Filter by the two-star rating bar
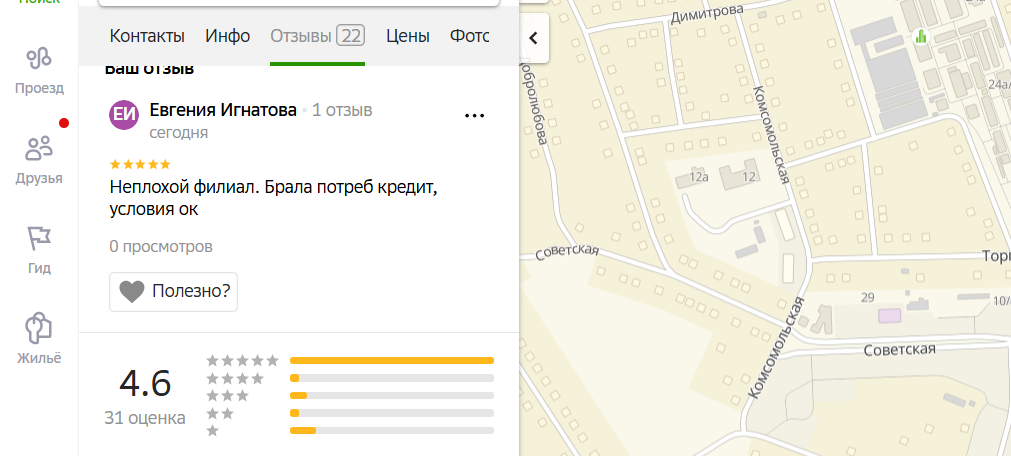Image resolution: width=1011 pixels, height=456 pixels. click(392, 413)
